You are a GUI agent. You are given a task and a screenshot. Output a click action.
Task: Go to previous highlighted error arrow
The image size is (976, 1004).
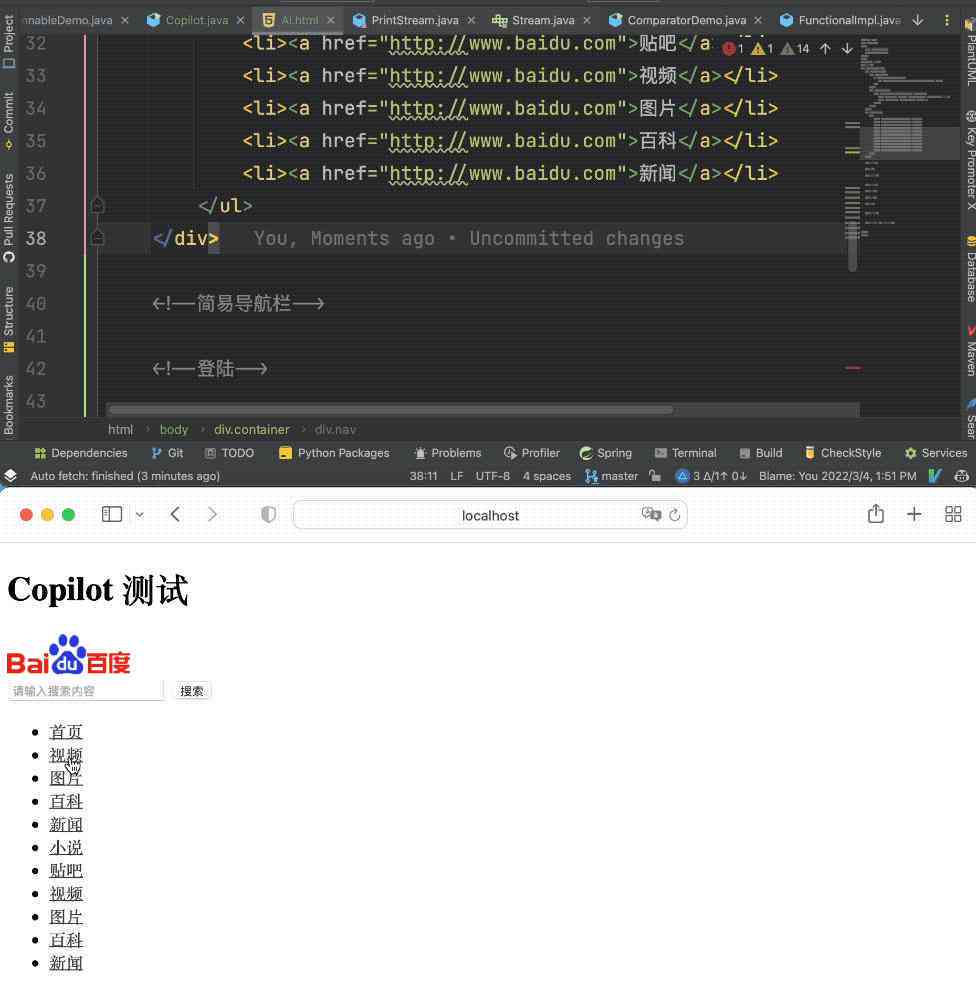825,48
